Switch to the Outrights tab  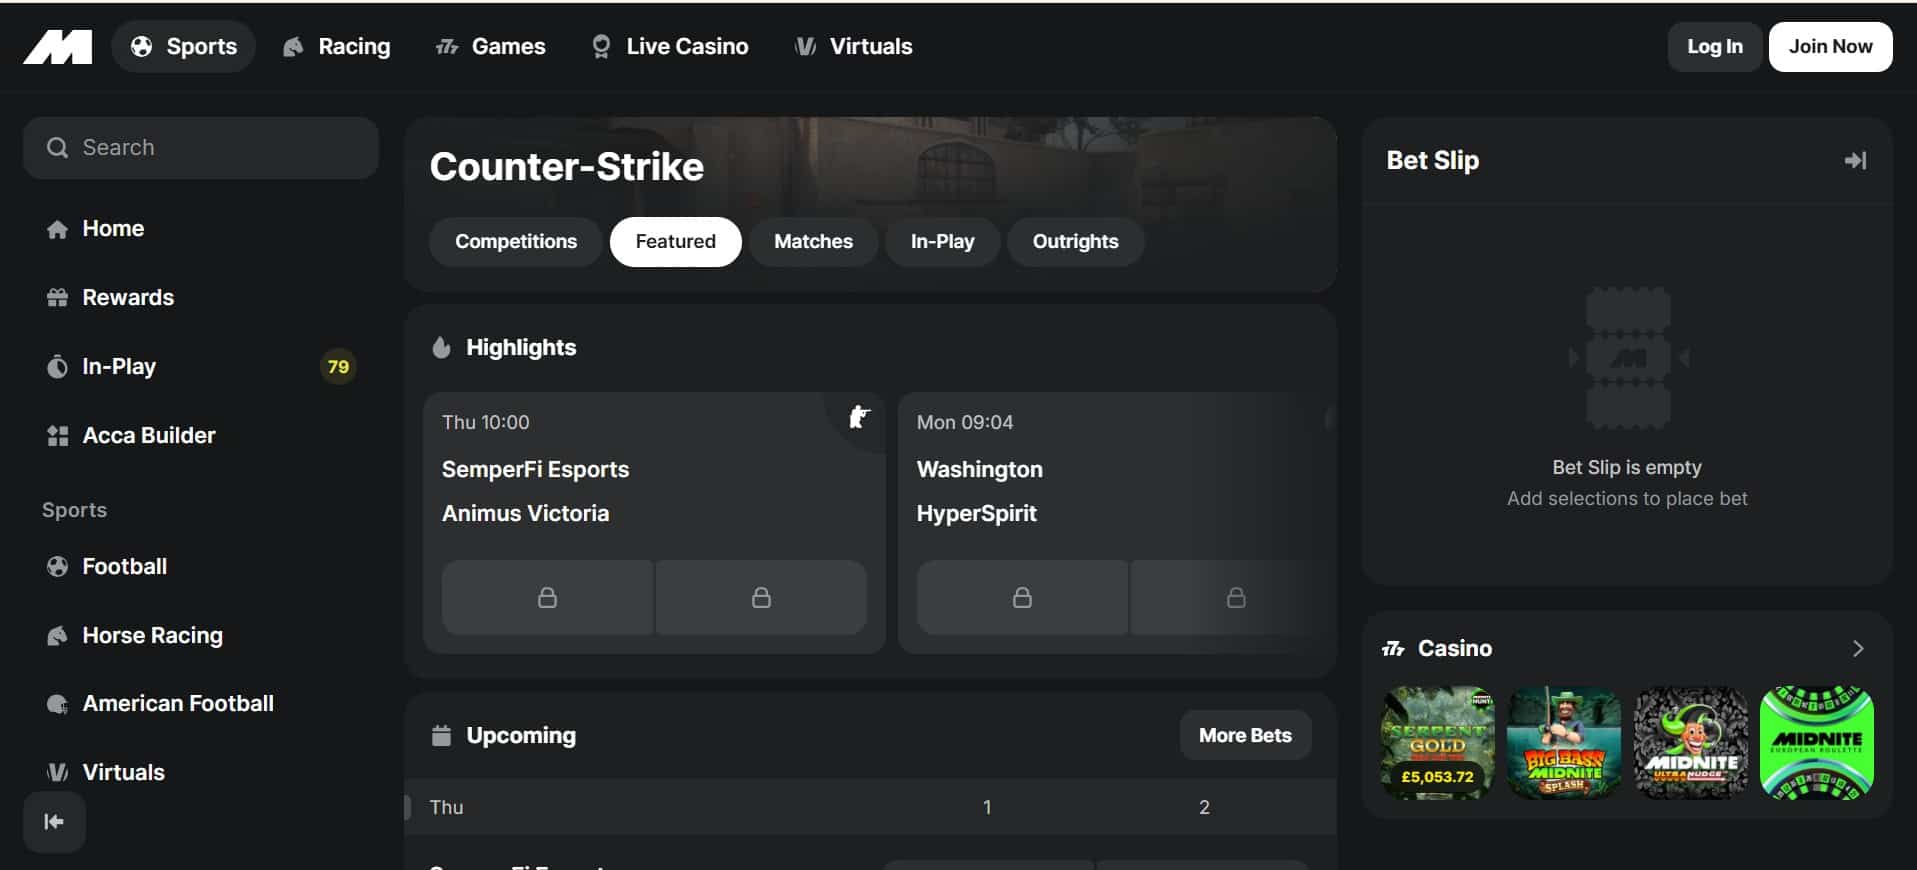pos(1075,242)
